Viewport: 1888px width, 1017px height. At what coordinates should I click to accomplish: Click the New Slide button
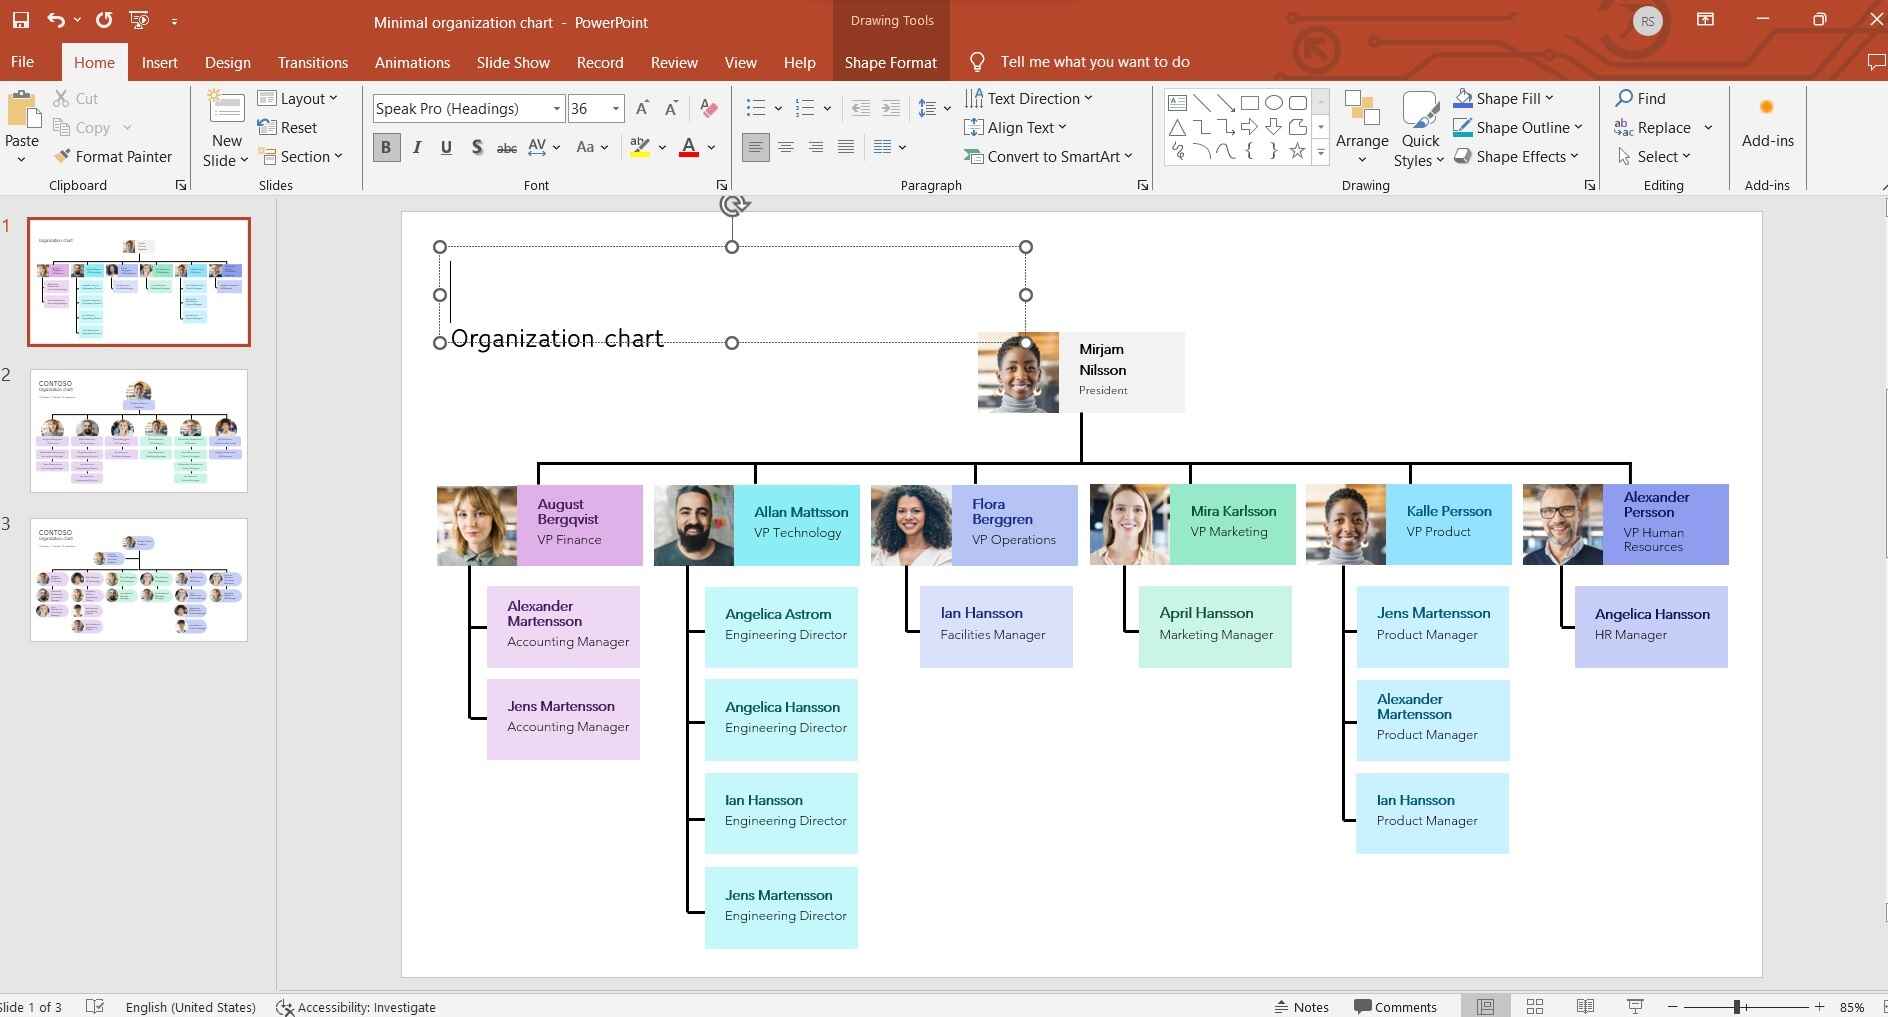(x=224, y=127)
